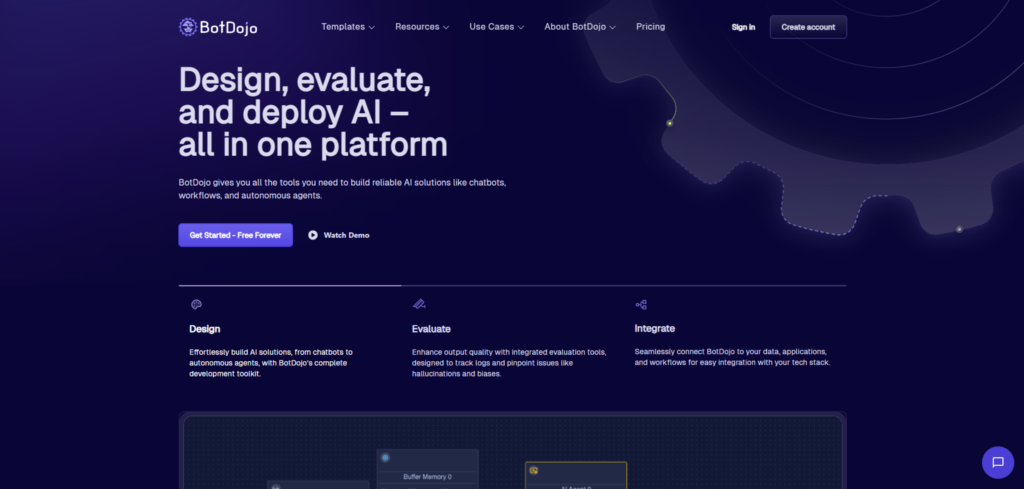Expand the Templates chevron arrow
The image size is (1024, 489).
pyautogui.click(x=372, y=27)
